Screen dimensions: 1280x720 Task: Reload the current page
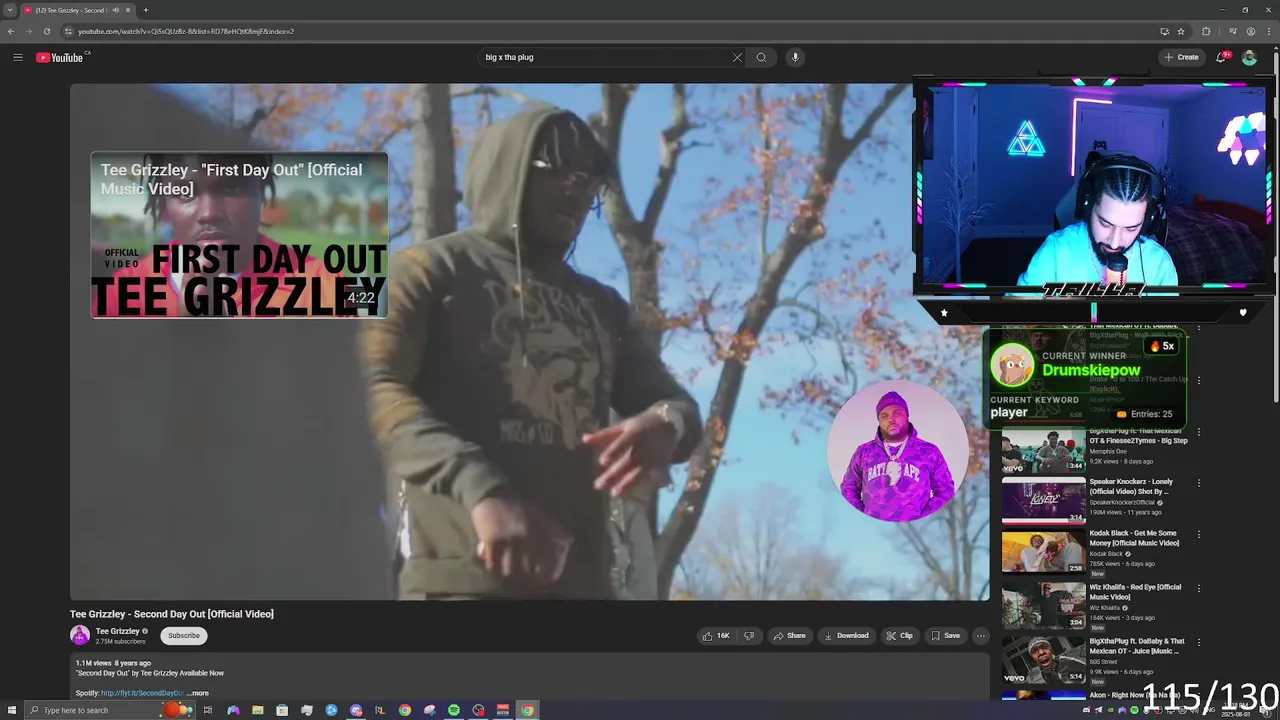point(46,31)
